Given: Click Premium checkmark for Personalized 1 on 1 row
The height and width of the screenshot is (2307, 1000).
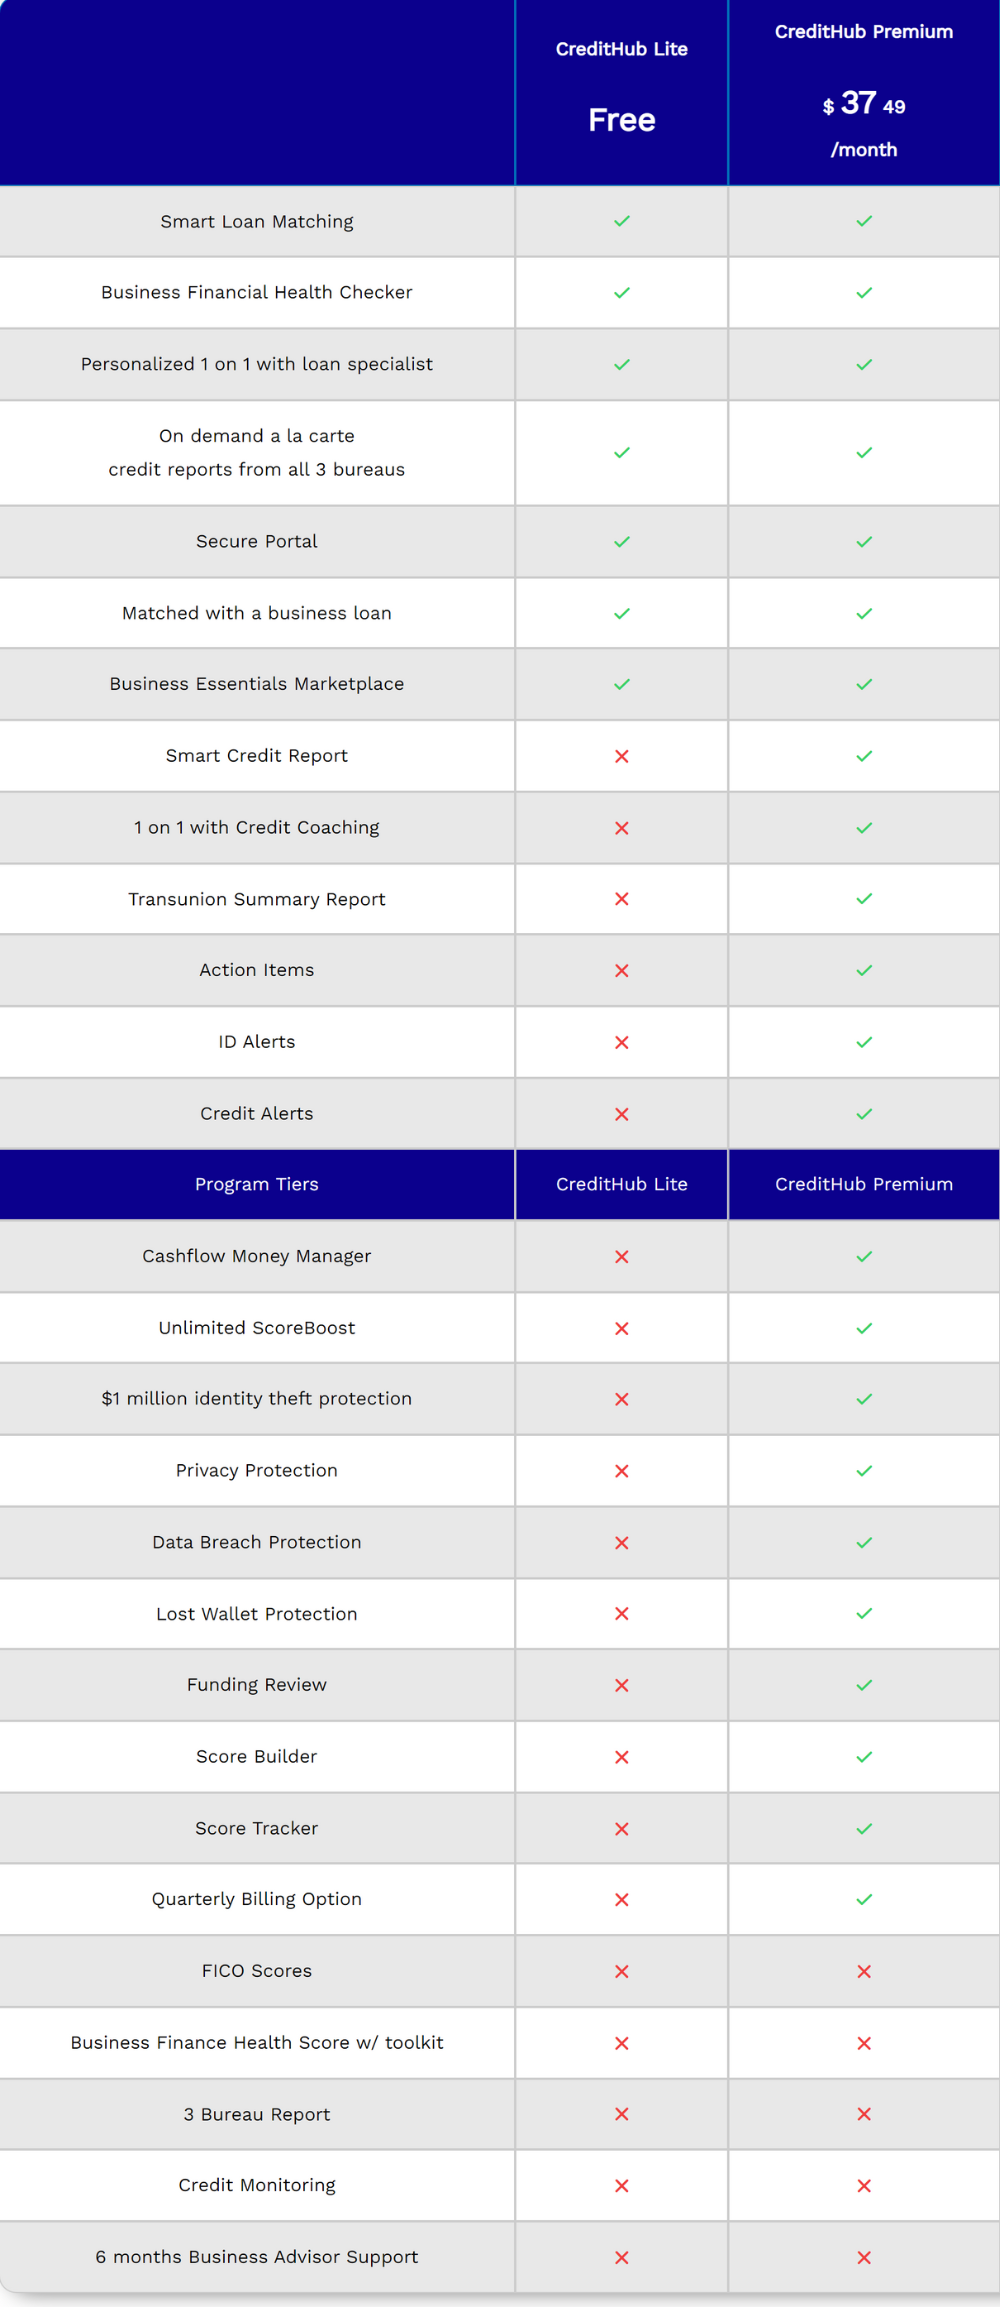Looking at the screenshot, I should 864,365.
